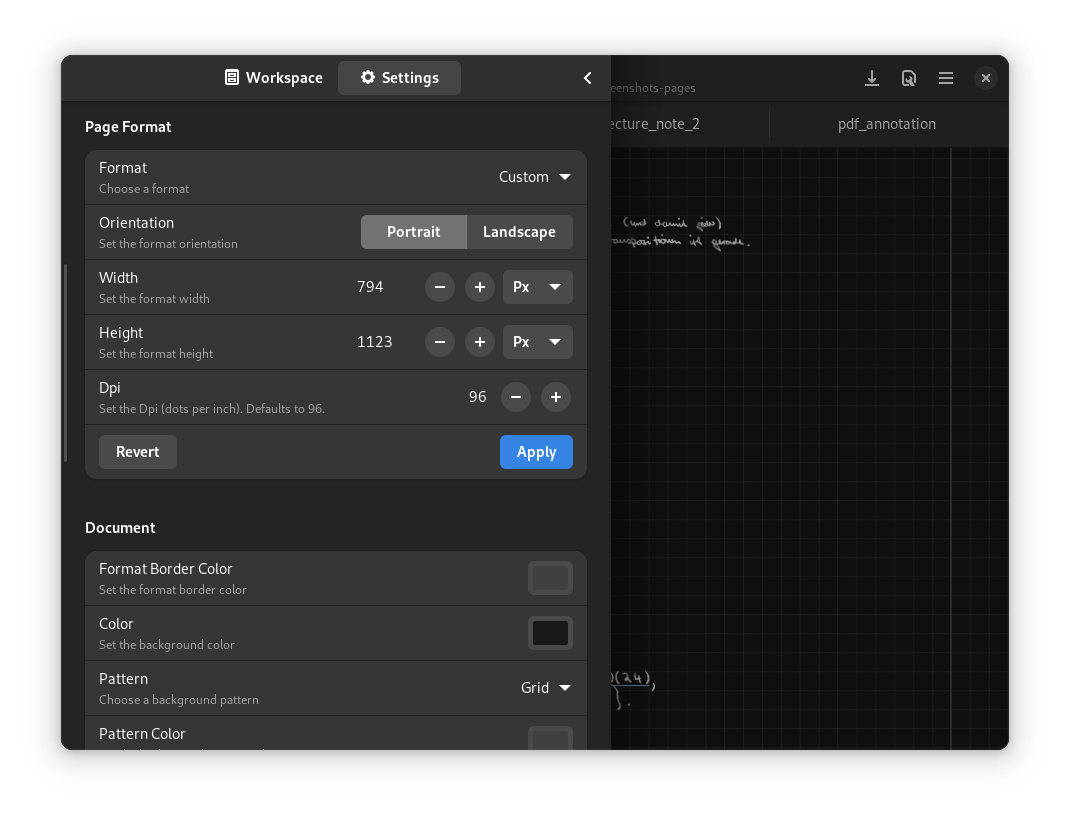
Task: Collapse the sidebar with the back chevron
Action: 588,78
